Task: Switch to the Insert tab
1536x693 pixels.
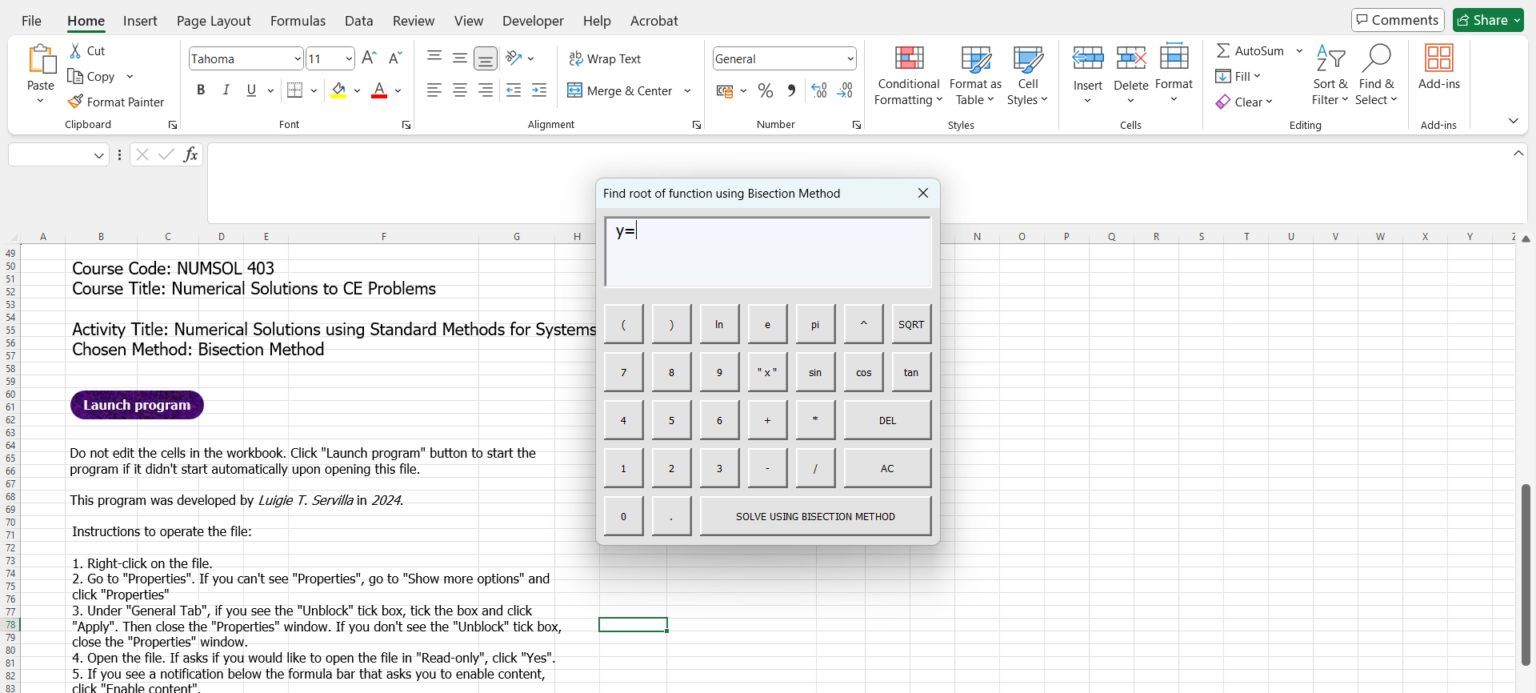Action: point(140,20)
